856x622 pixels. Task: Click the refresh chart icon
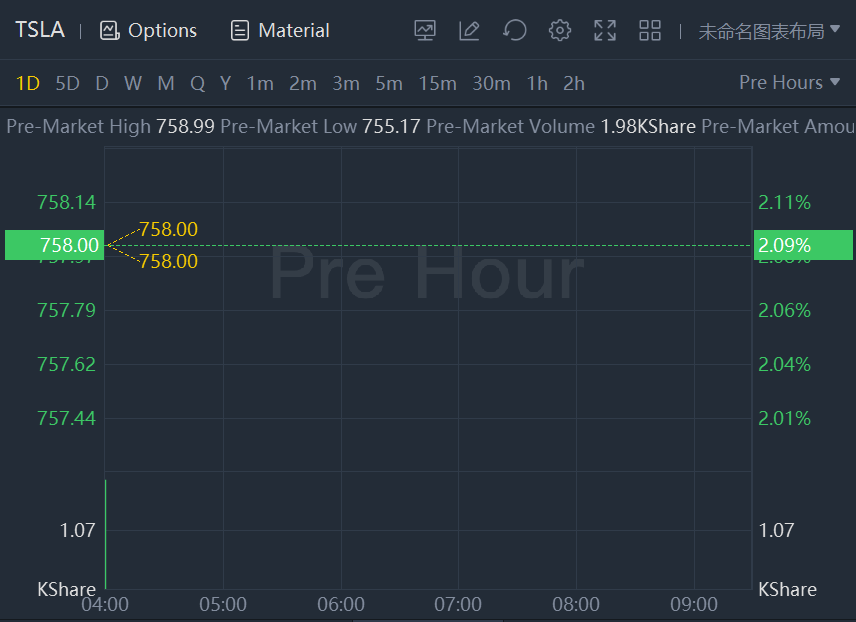pos(515,31)
